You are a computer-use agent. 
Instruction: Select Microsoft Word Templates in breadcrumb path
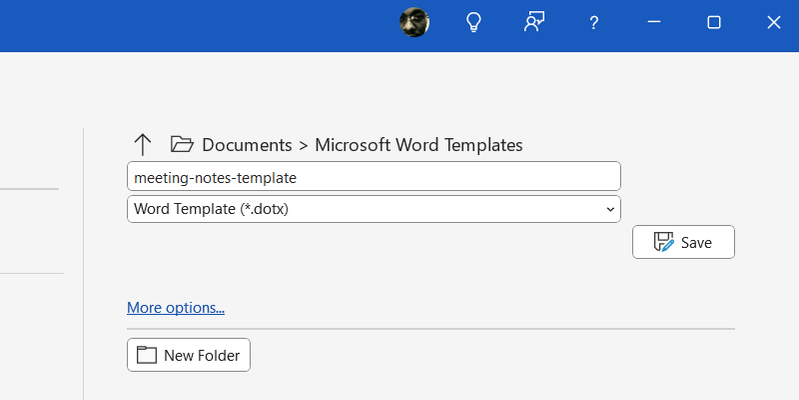click(x=418, y=144)
